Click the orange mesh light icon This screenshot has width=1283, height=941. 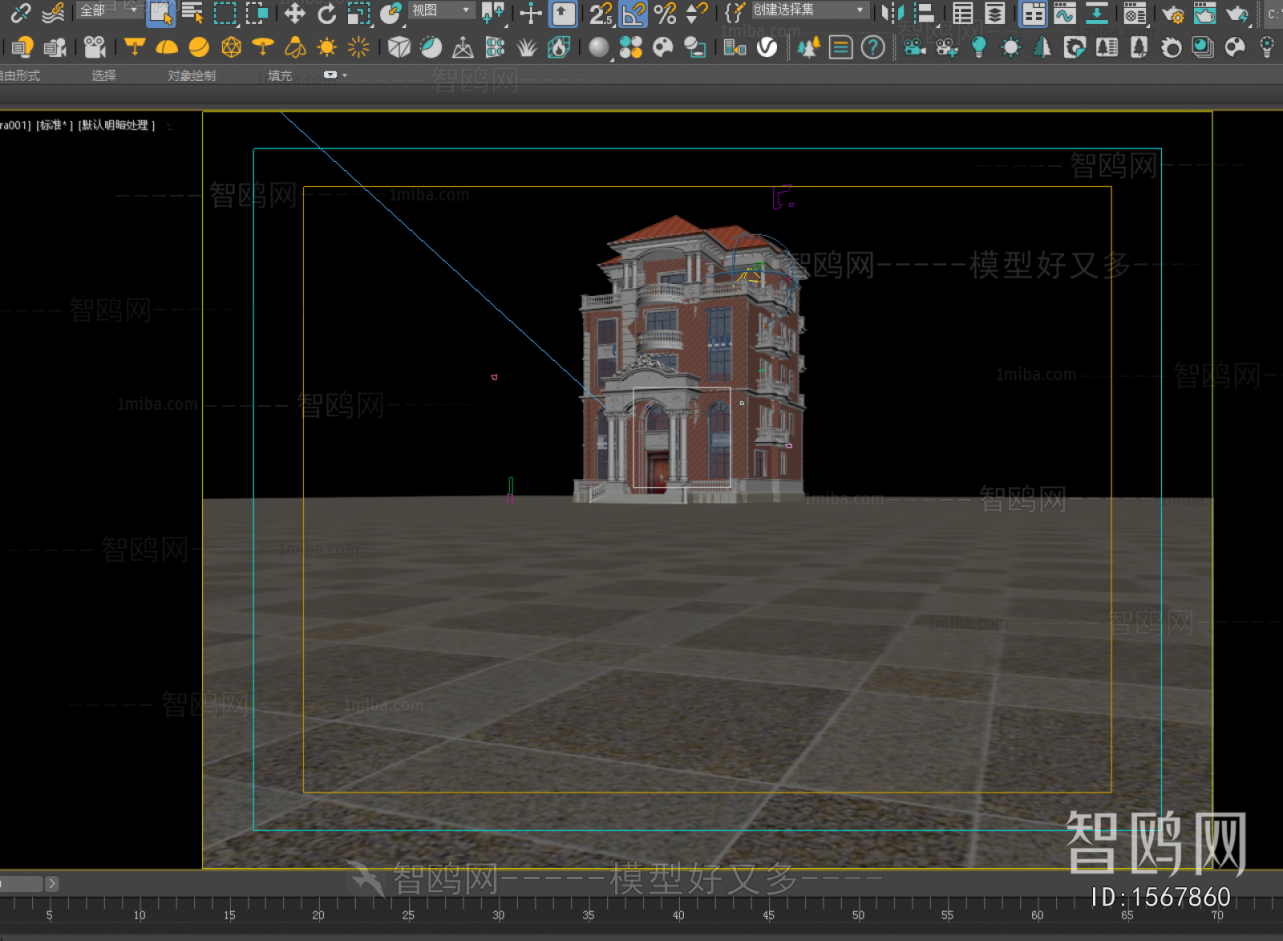[231, 47]
